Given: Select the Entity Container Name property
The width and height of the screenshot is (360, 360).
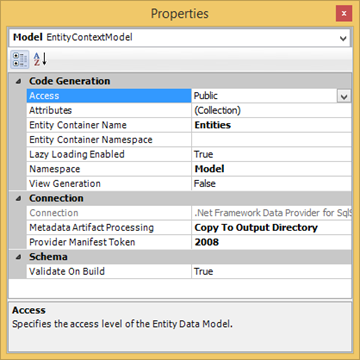Looking at the screenshot, I should pyautogui.click(x=109, y=125).
